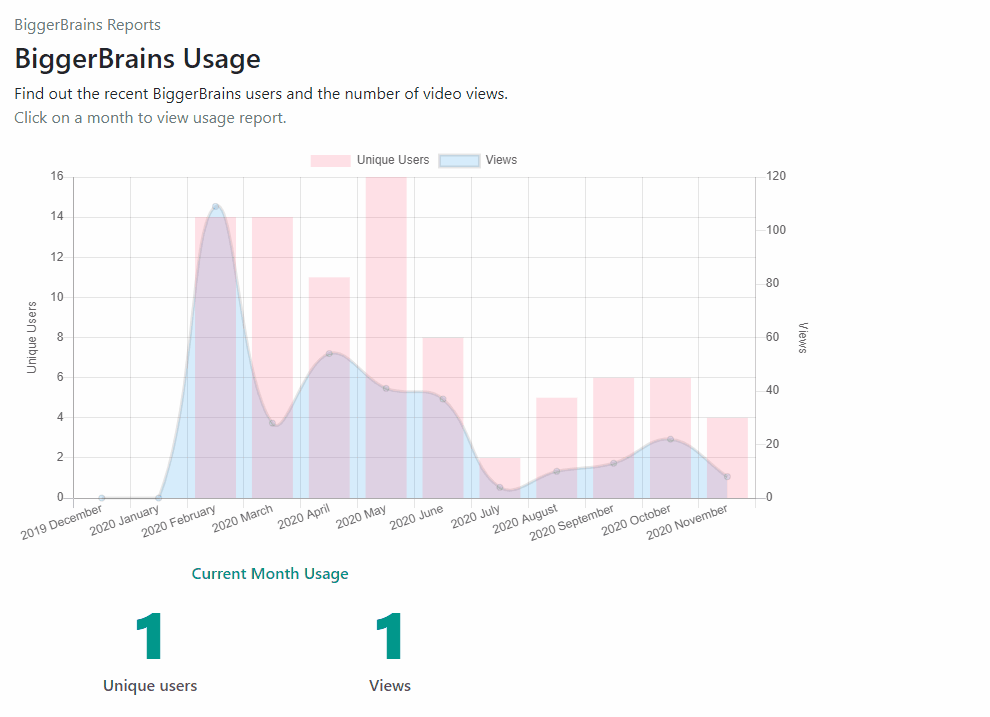Screen dimensions: 990x717
Task: Click the February views peak data point
Action: tap(215, 206)
